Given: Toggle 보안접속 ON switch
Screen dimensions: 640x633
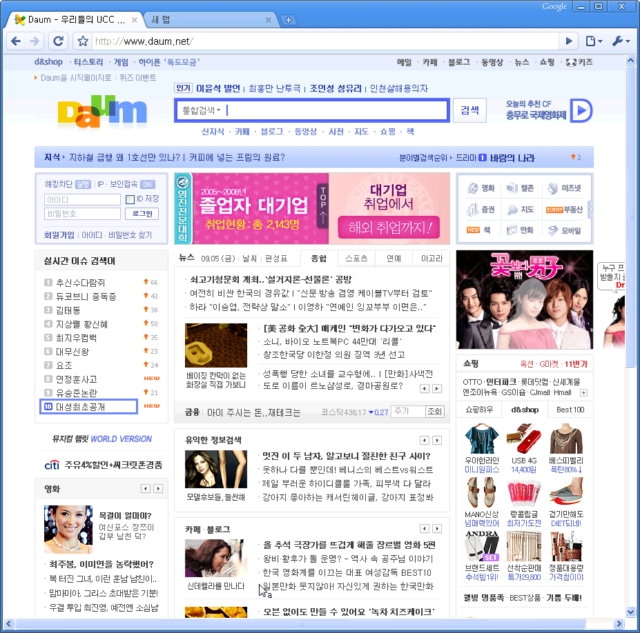Looking at the screenshot, I should point(147,184).
